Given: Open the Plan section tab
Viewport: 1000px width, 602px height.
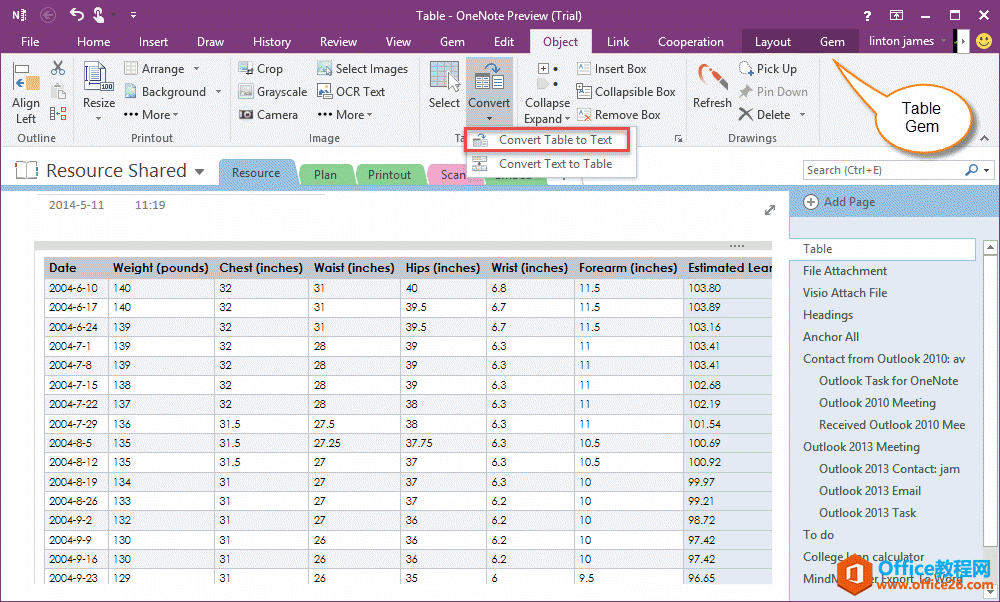Looking at the screenshot, I should [325, 174].
